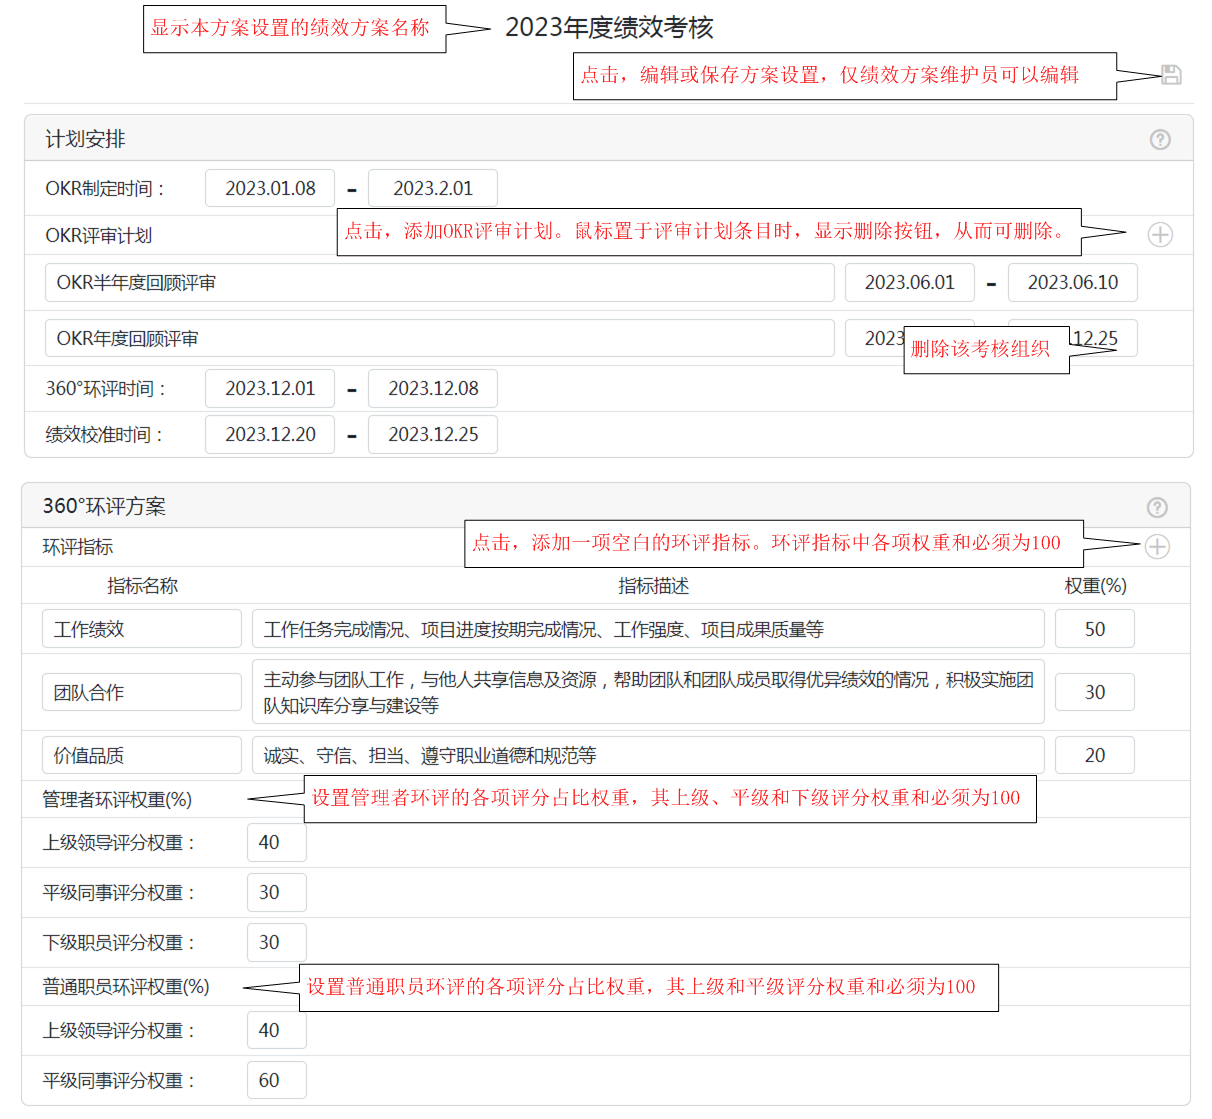Edit the 团队合作 indicator description field
1212x1119 pixels.
[x=648, y=692]
